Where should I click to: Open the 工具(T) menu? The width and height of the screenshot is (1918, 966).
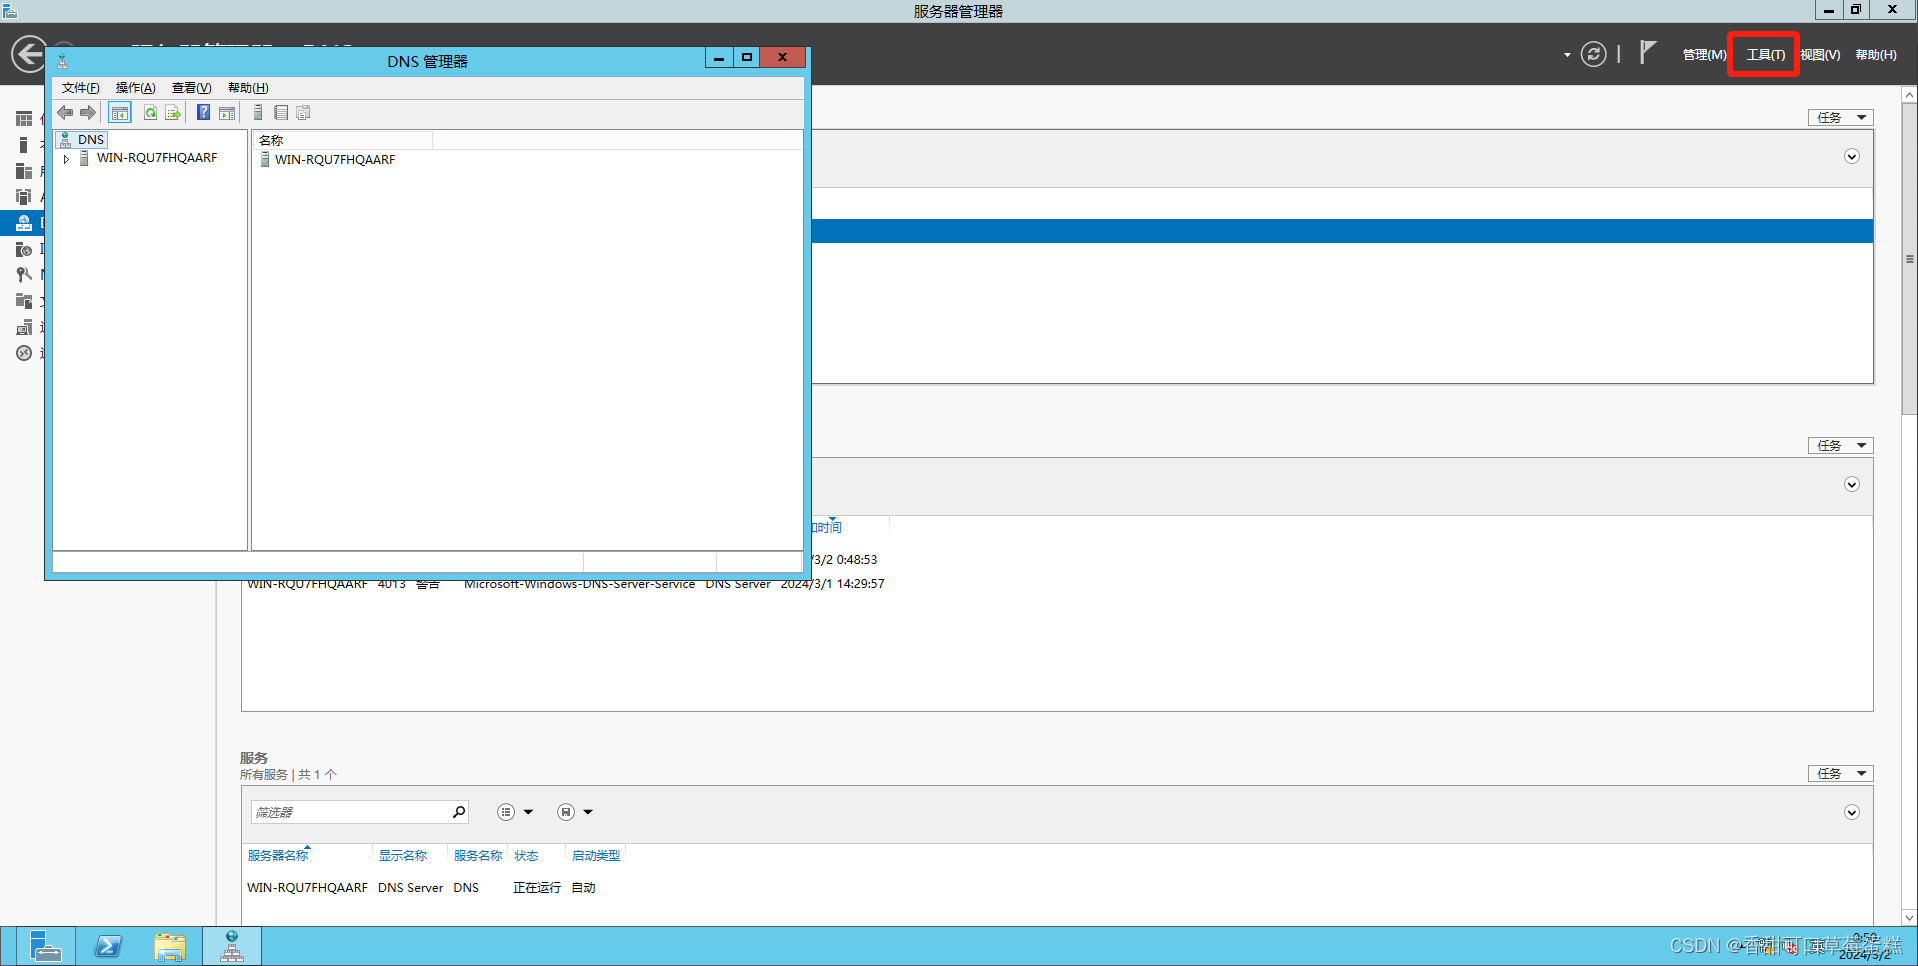(x=1765, y=55)
